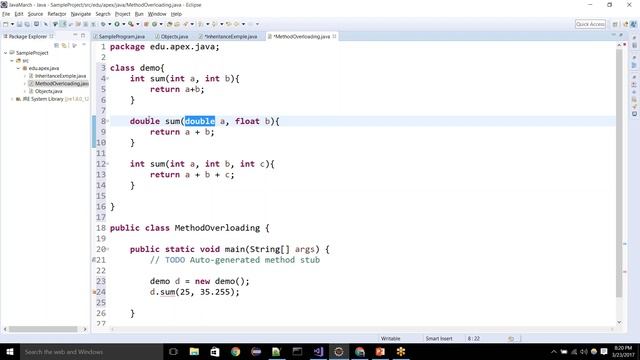Click fold toggle at line 12
Viewport: 640px width, 360px height.
107,164
